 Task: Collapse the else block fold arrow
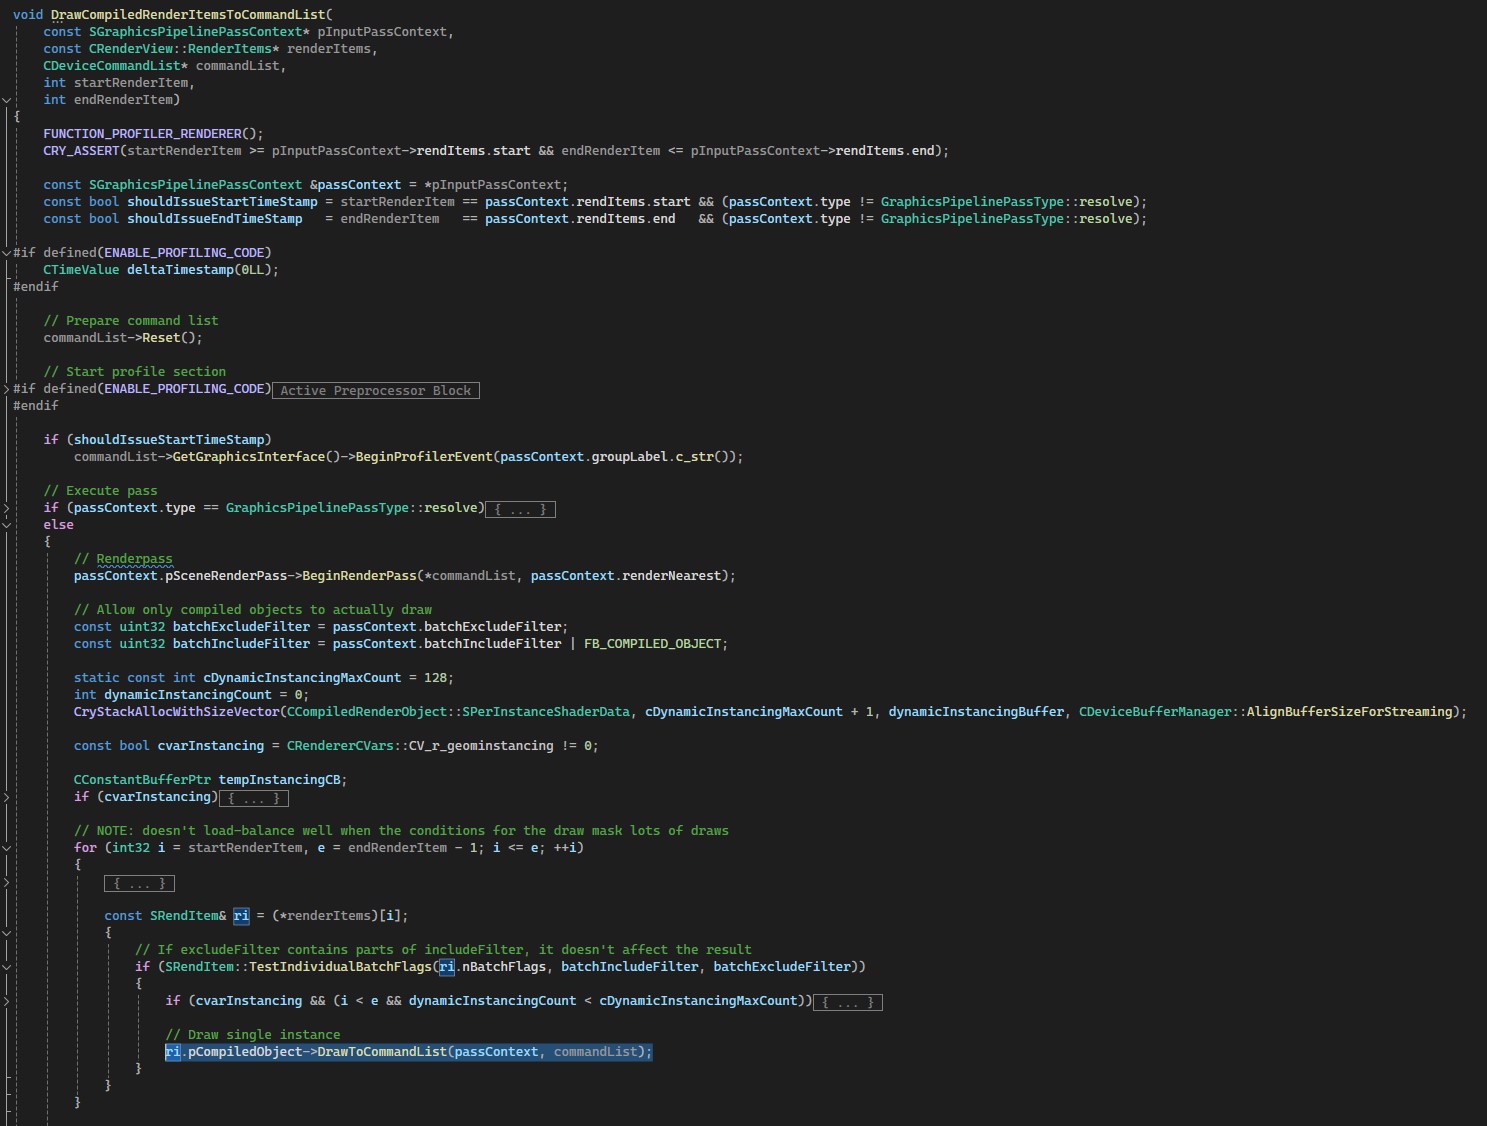tap(7, 525)
